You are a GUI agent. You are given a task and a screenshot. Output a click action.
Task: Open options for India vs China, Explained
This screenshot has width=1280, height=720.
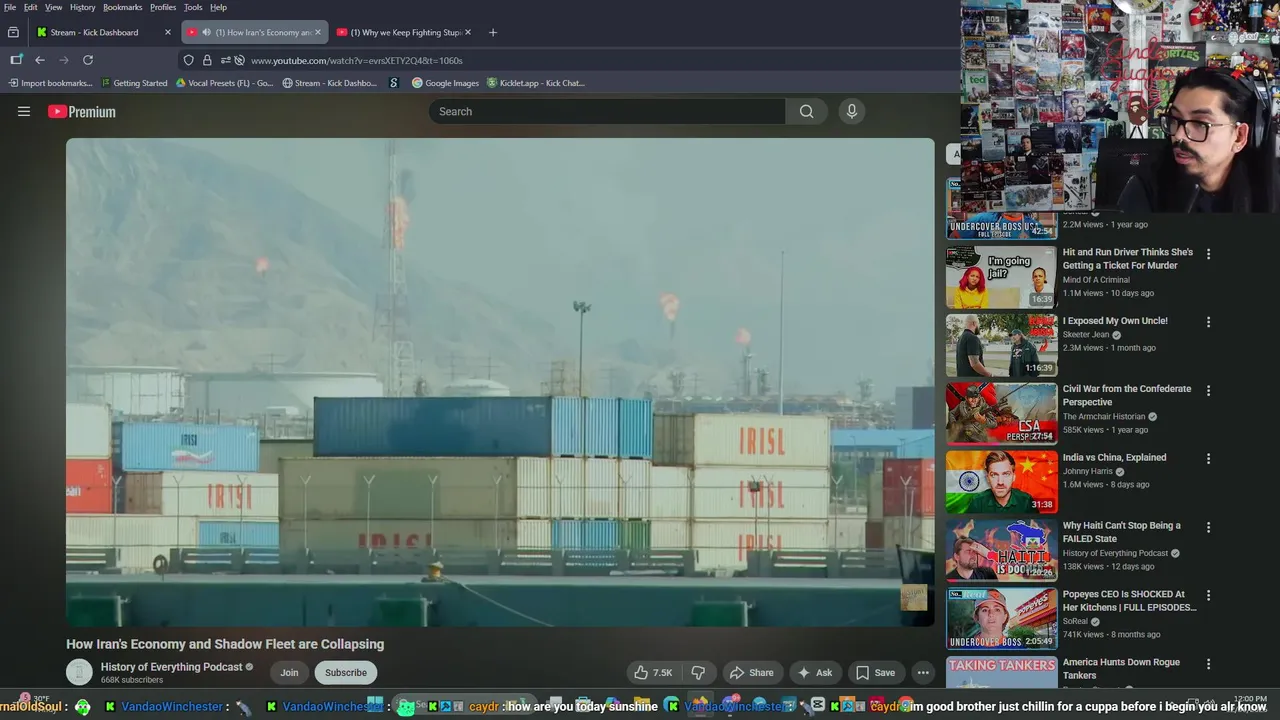1208,459
